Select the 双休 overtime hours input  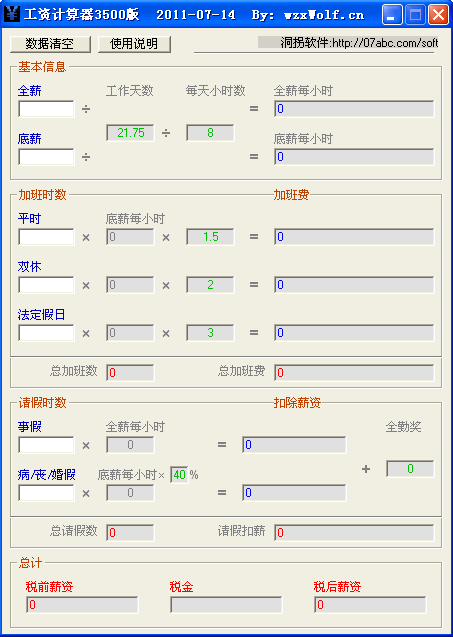point(46,285)
